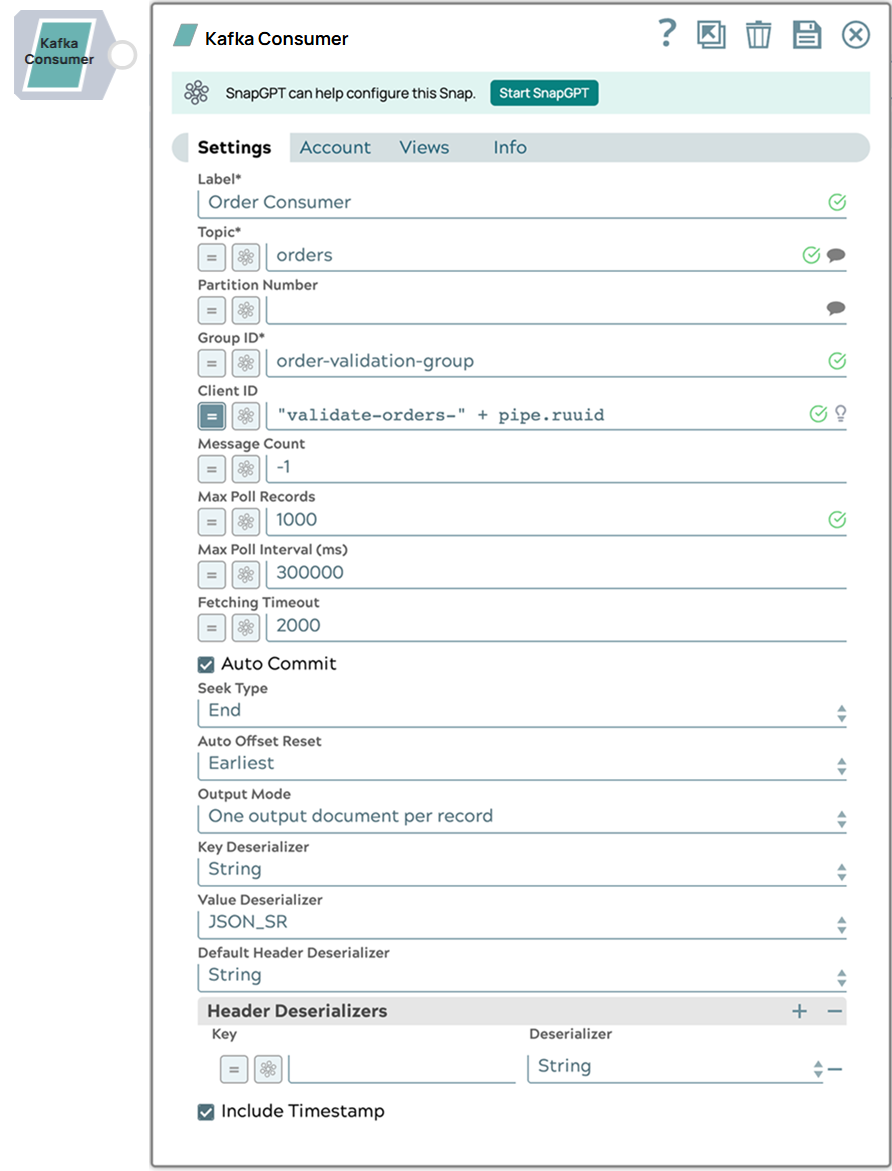Click SnapGPT icon beside Group ID field

click(x=246, y=362)
